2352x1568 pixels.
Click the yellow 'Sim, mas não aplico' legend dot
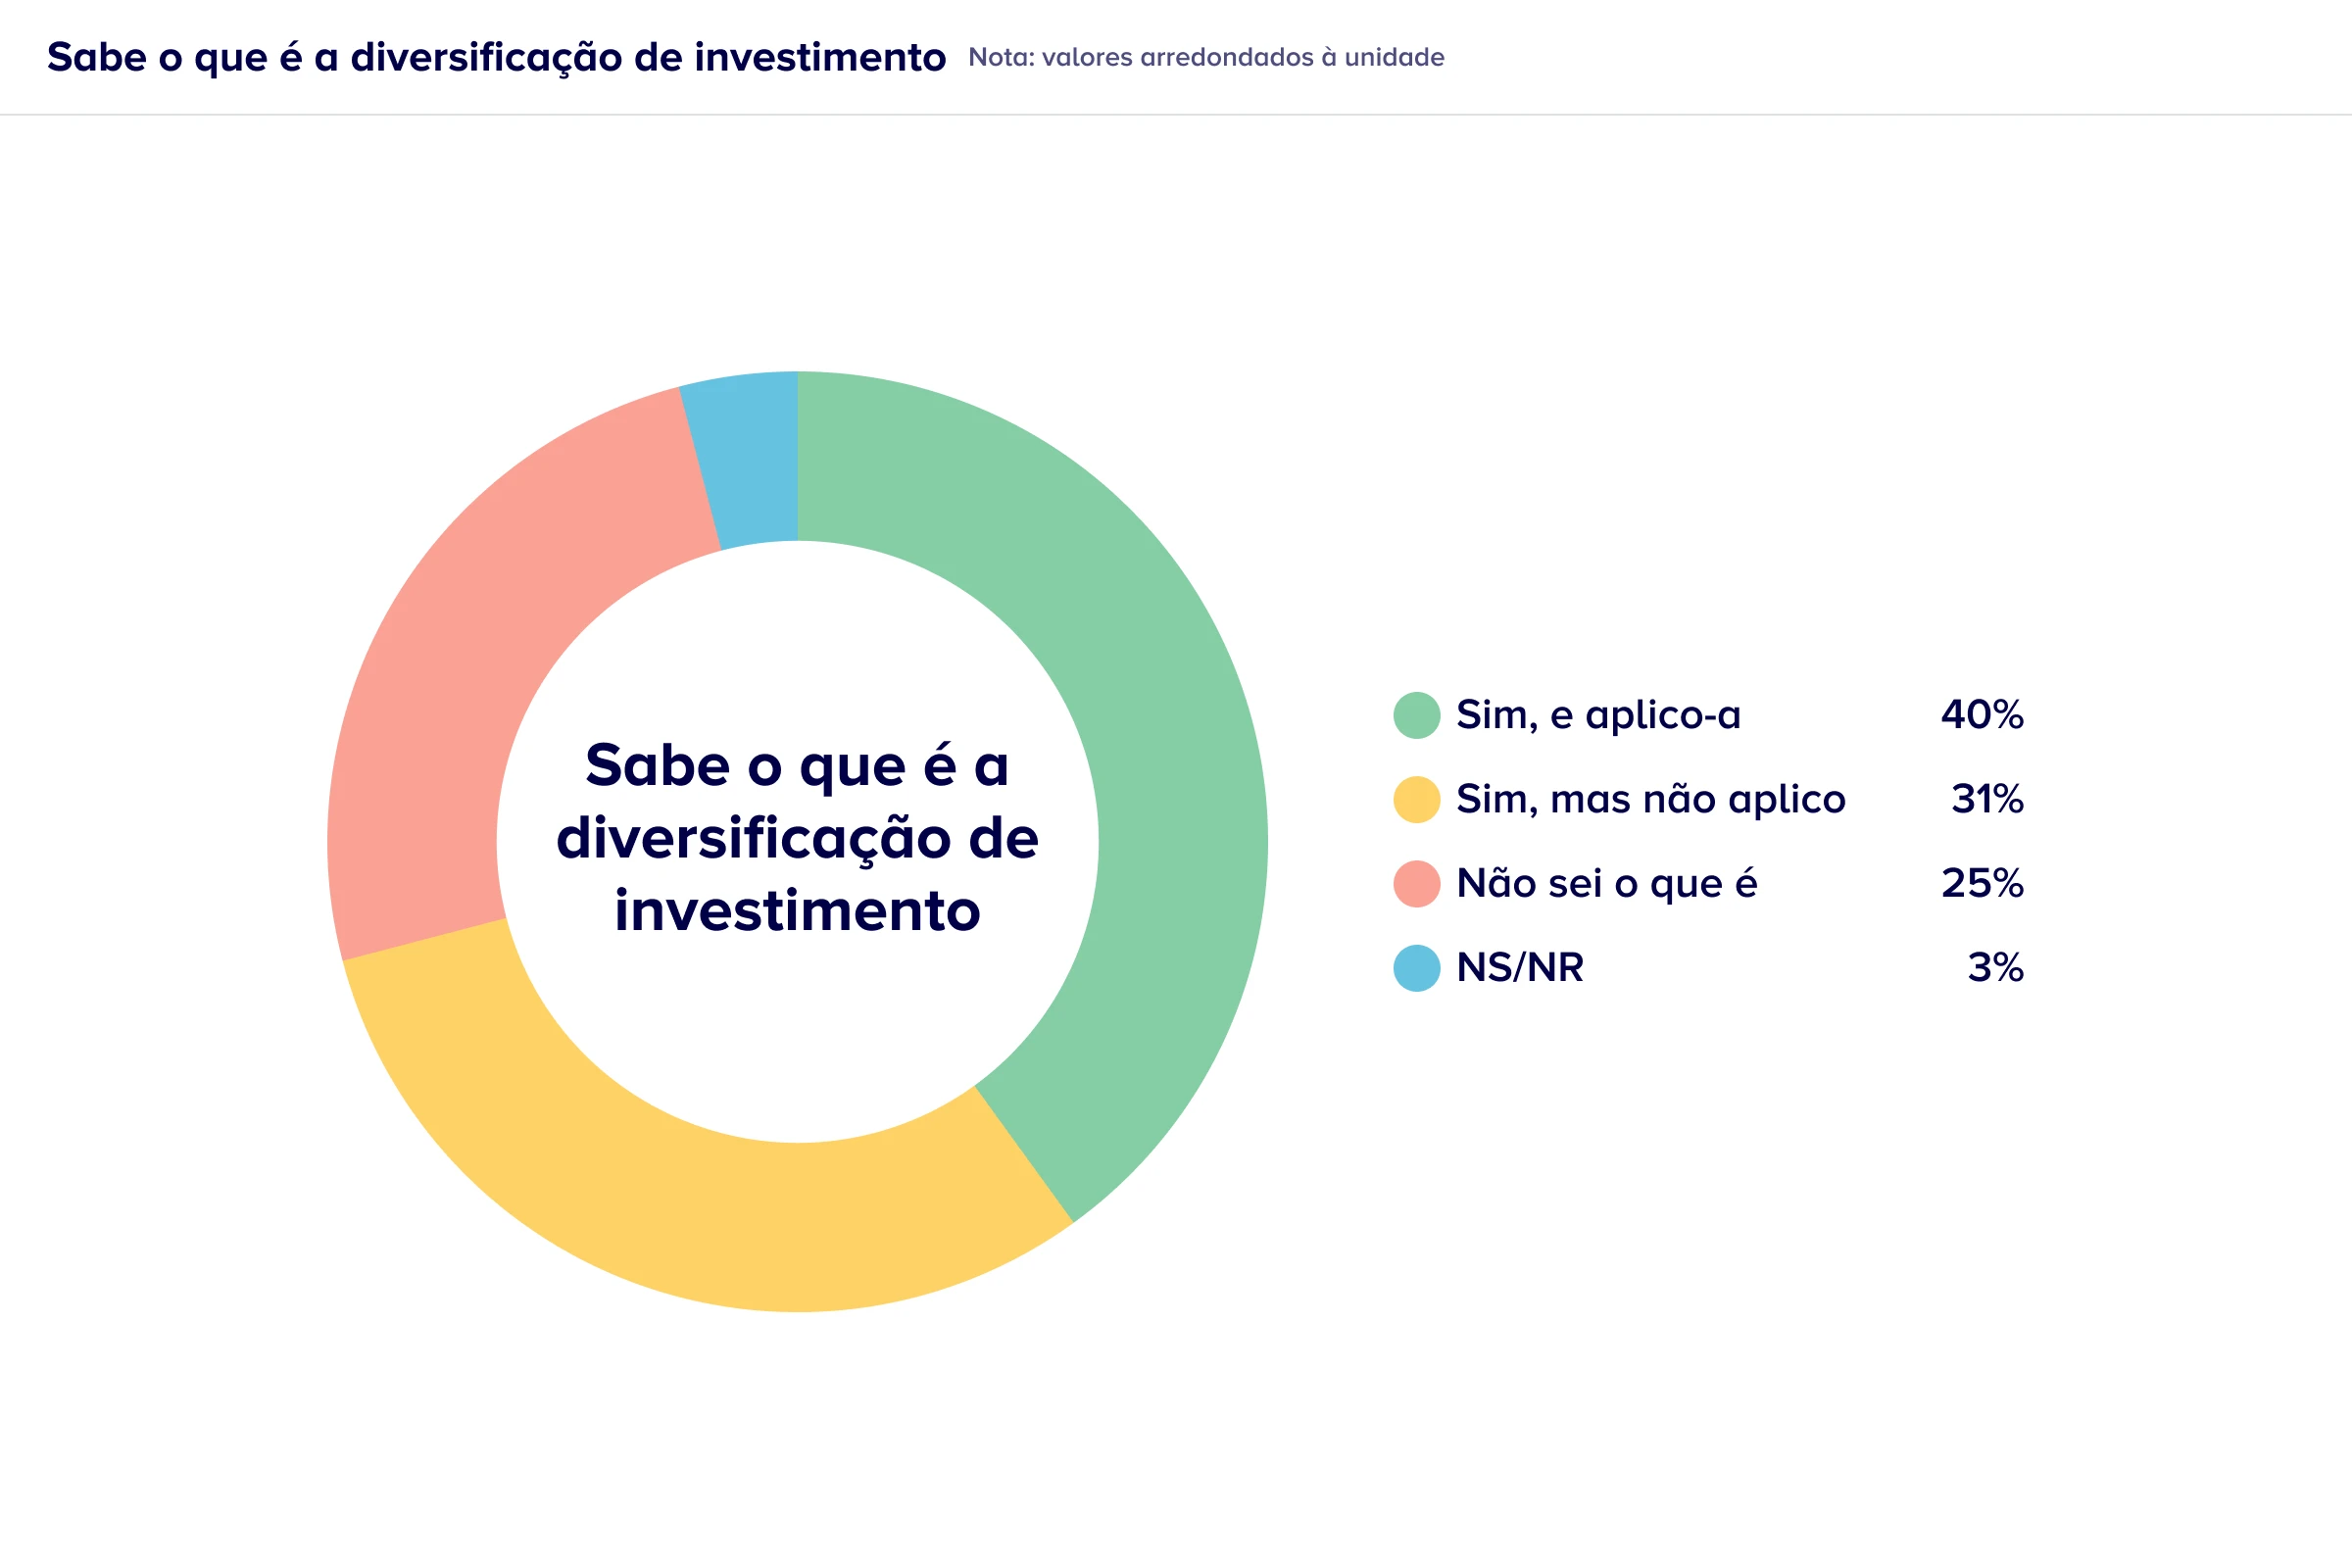point(1416,799)
